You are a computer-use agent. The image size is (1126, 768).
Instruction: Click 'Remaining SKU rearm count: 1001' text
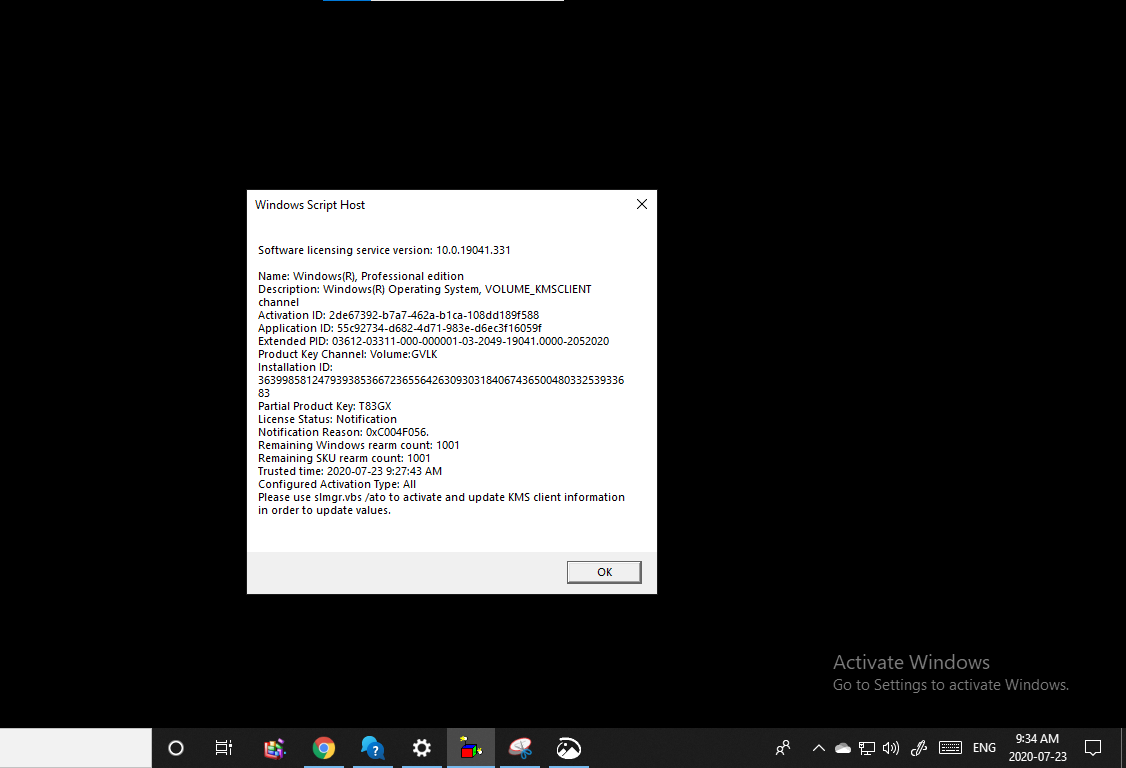[x=344, y=458]
